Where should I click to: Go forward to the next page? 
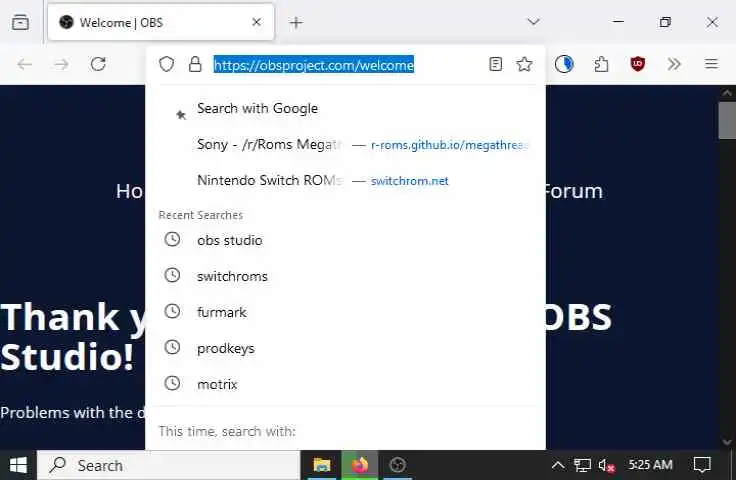(x=61, y=64)
